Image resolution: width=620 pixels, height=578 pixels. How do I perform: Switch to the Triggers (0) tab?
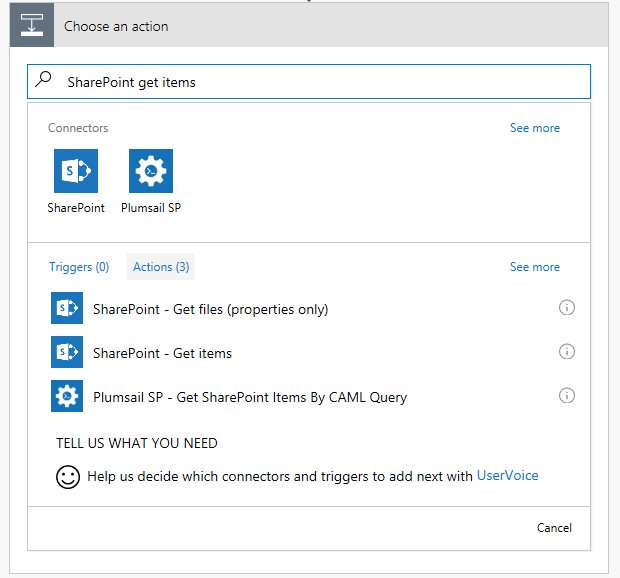[x=79, y=267]
